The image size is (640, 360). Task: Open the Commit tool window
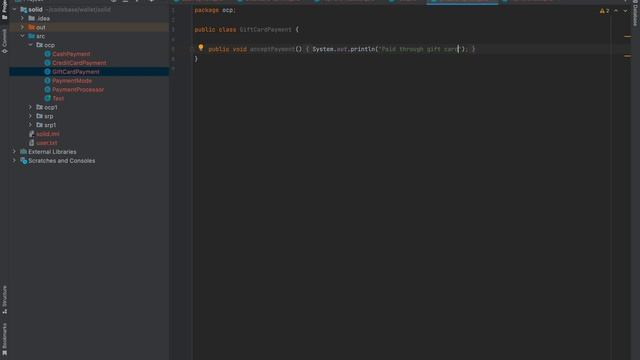click(4, 41)
